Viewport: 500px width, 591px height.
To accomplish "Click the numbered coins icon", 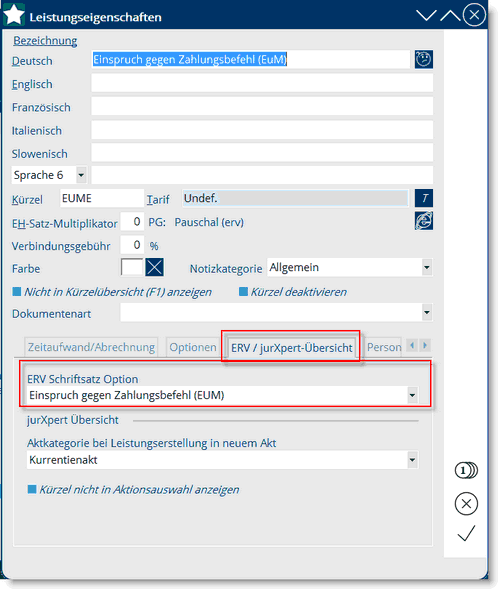I will pyautogui.click(x=466, y=470).
